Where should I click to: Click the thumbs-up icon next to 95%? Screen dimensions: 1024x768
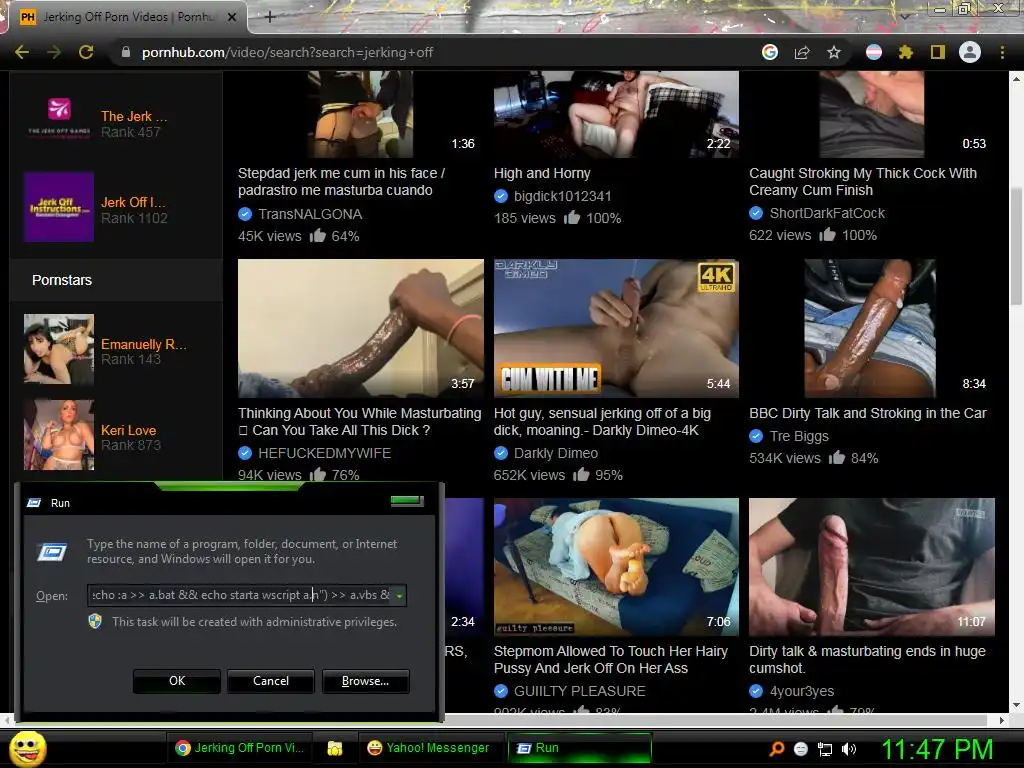pos(581,474)
